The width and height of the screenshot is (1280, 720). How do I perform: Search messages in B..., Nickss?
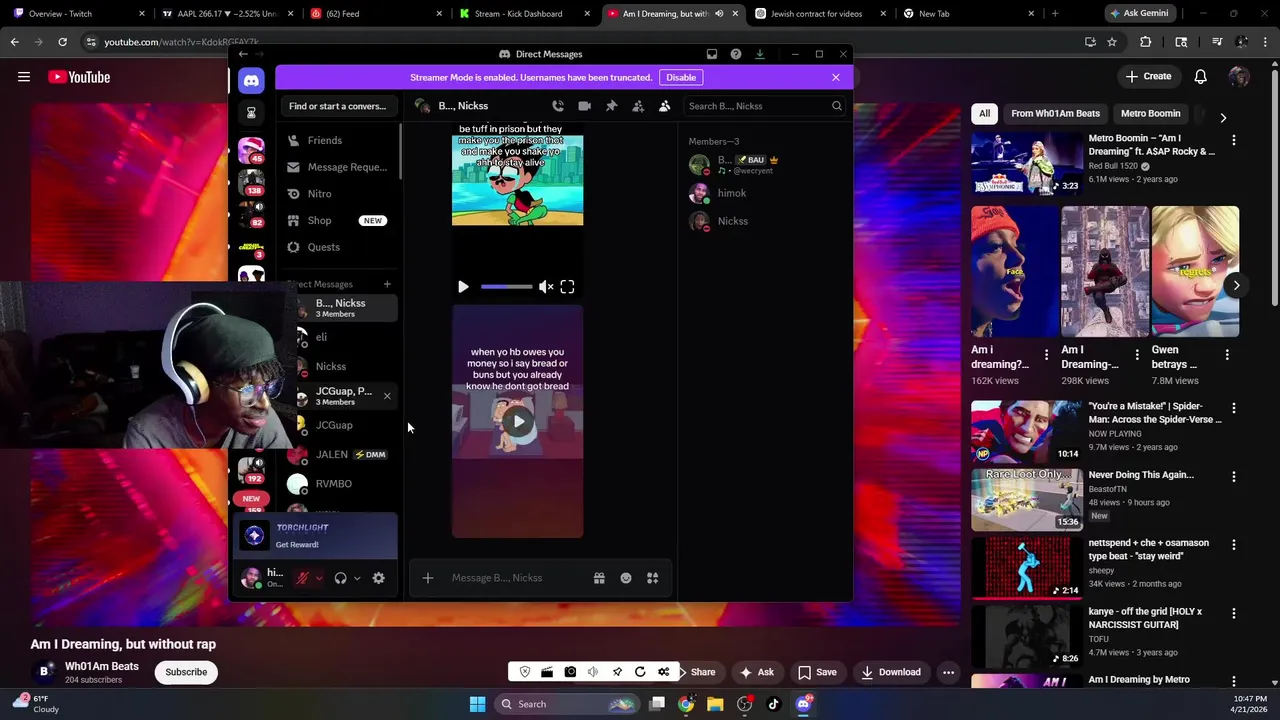tap(765, 106)
